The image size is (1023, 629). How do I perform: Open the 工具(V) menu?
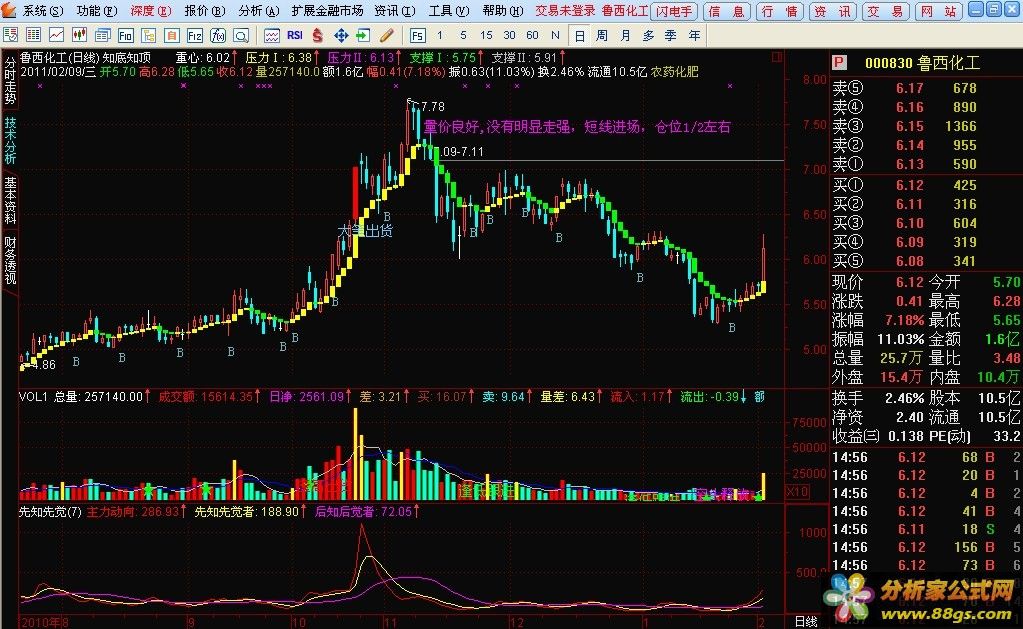click(449, 11)
